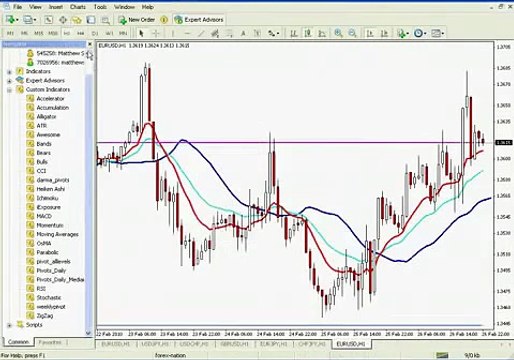Screen dimensions: 514x360
Task: Select the ZigZag indicator
Action: pos(45,316)
